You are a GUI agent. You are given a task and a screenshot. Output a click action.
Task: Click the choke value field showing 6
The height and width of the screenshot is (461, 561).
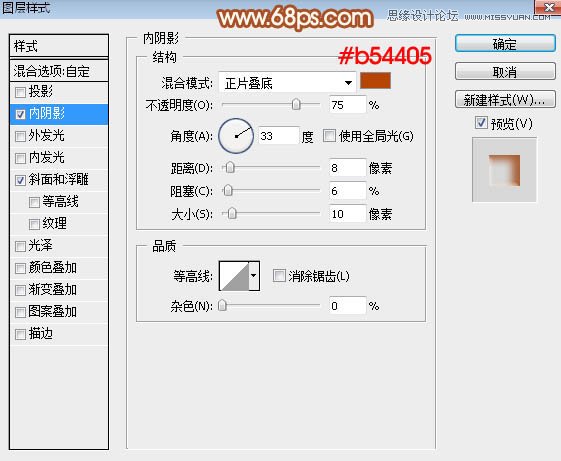347,191
